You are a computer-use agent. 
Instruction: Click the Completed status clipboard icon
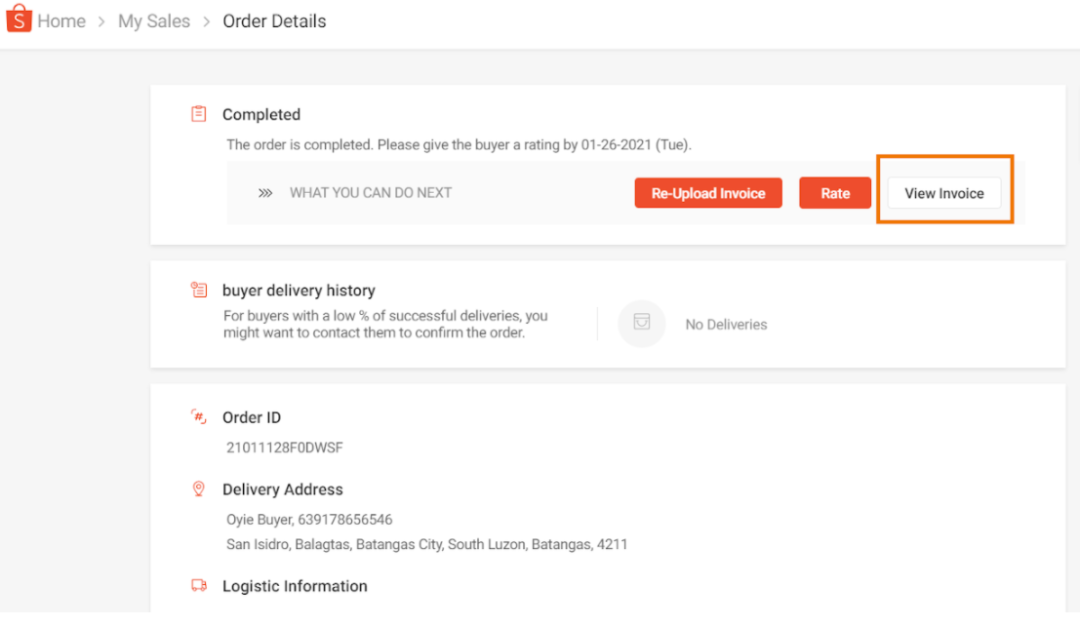click(199, 114)
